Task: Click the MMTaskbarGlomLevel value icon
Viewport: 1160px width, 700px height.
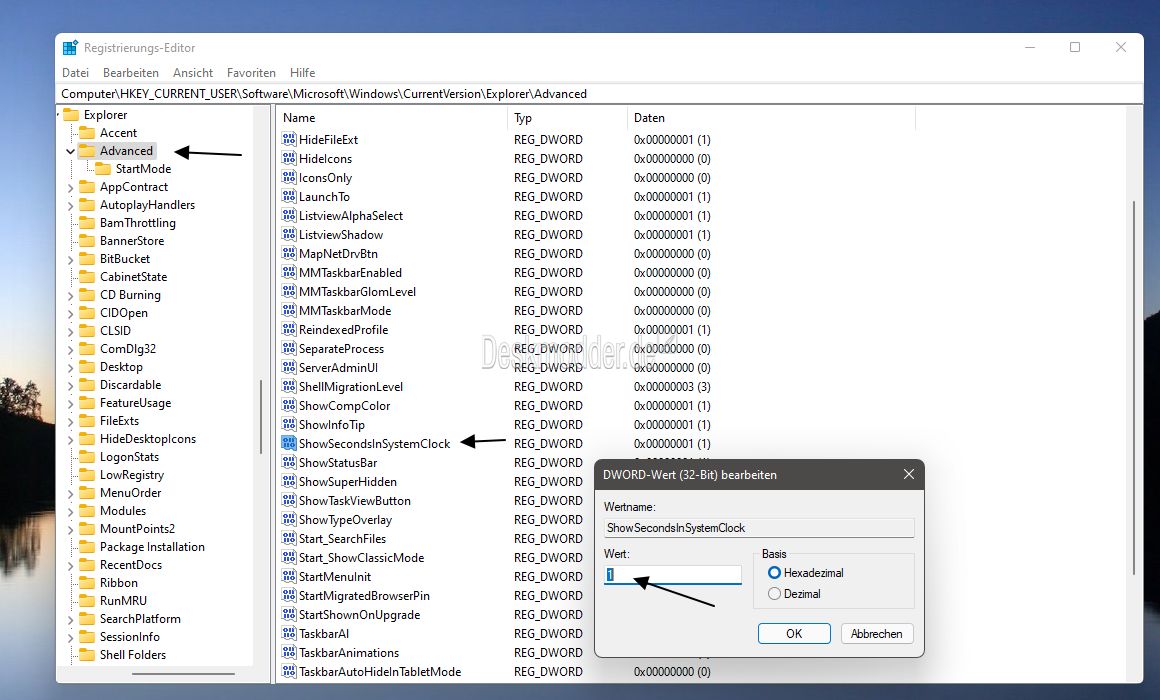Action: click(x=289, y=292)
